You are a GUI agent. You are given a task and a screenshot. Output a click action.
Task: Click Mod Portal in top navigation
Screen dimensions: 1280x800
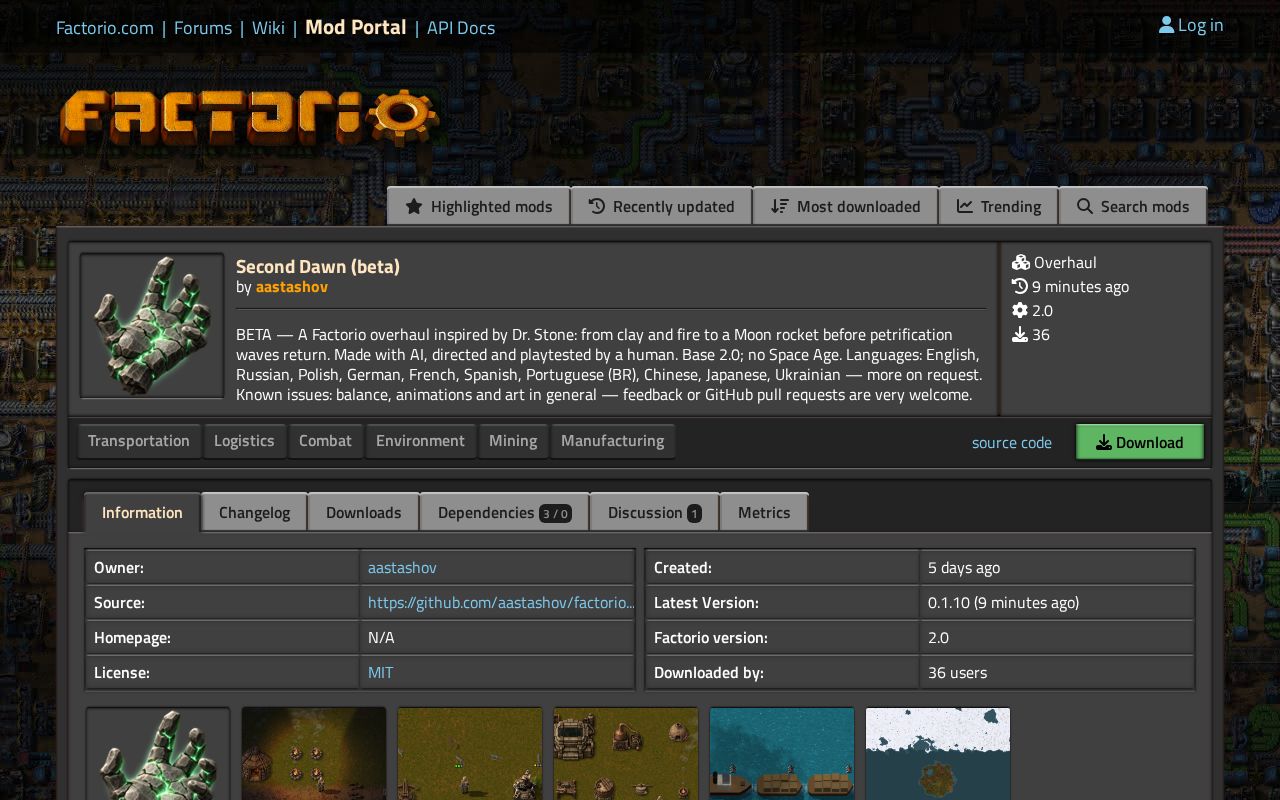point(356,27)
